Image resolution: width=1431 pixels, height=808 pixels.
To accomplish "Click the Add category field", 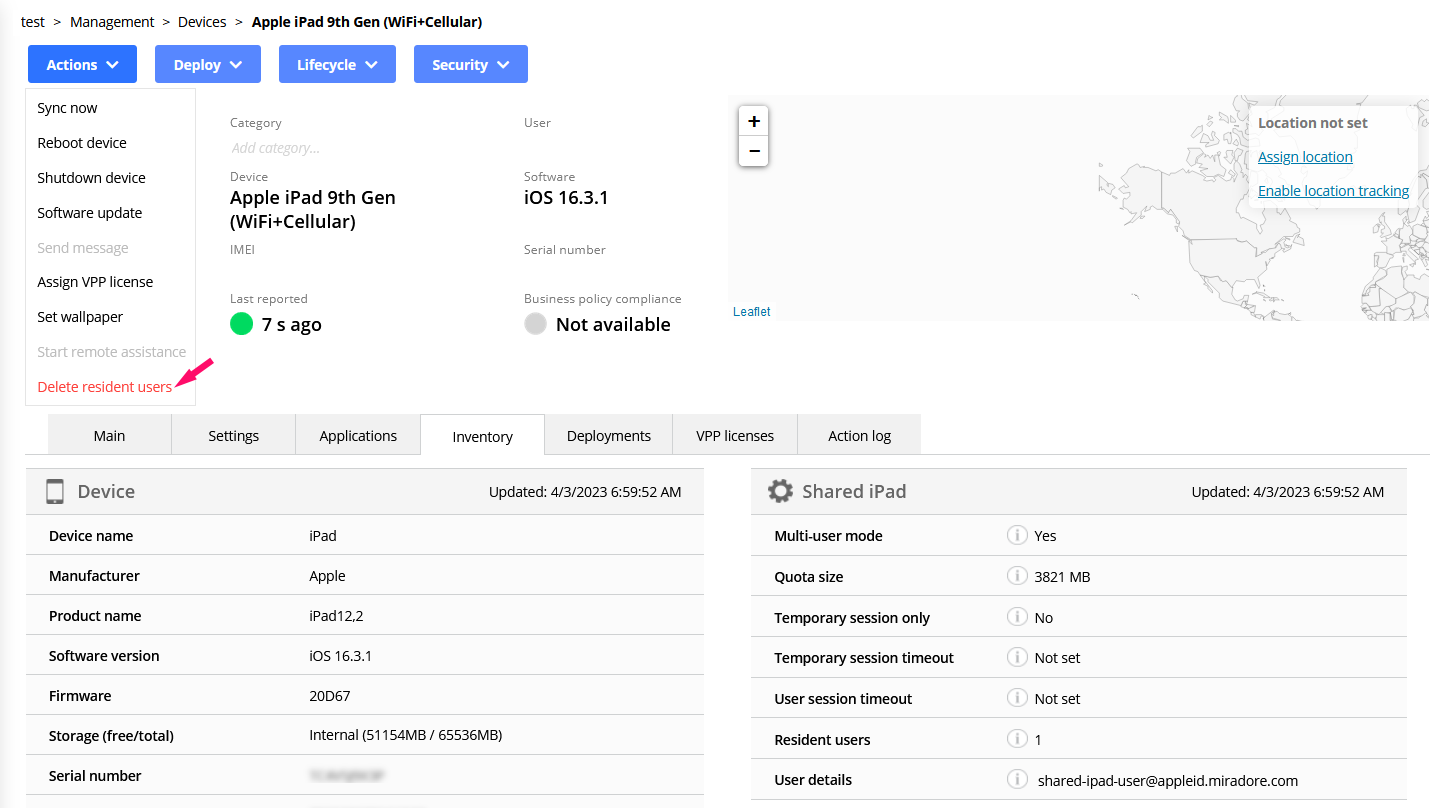I will click(x=276, y=148).
